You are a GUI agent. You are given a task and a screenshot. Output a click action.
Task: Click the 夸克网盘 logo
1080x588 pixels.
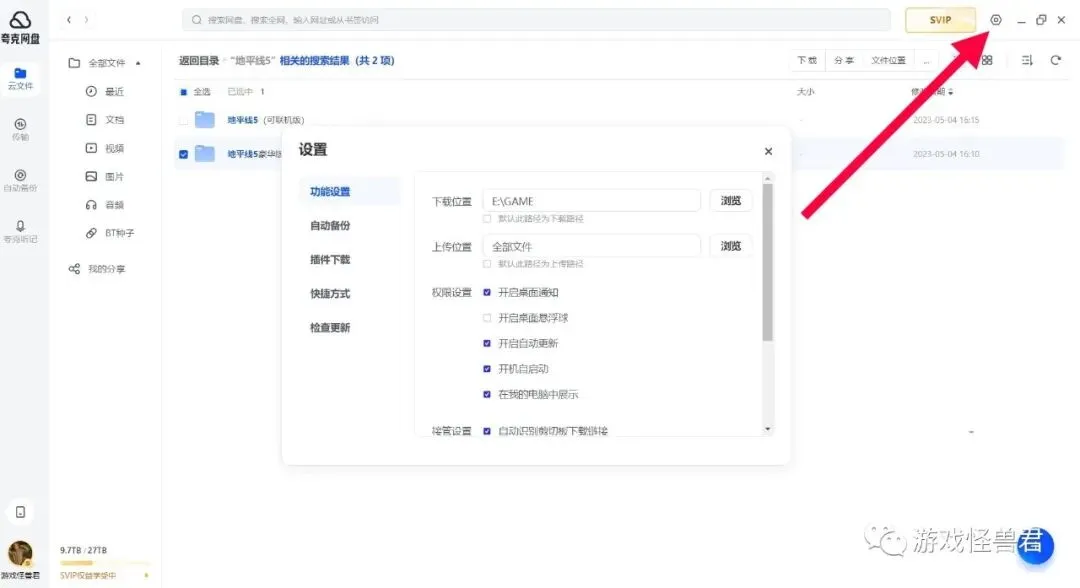20,27
